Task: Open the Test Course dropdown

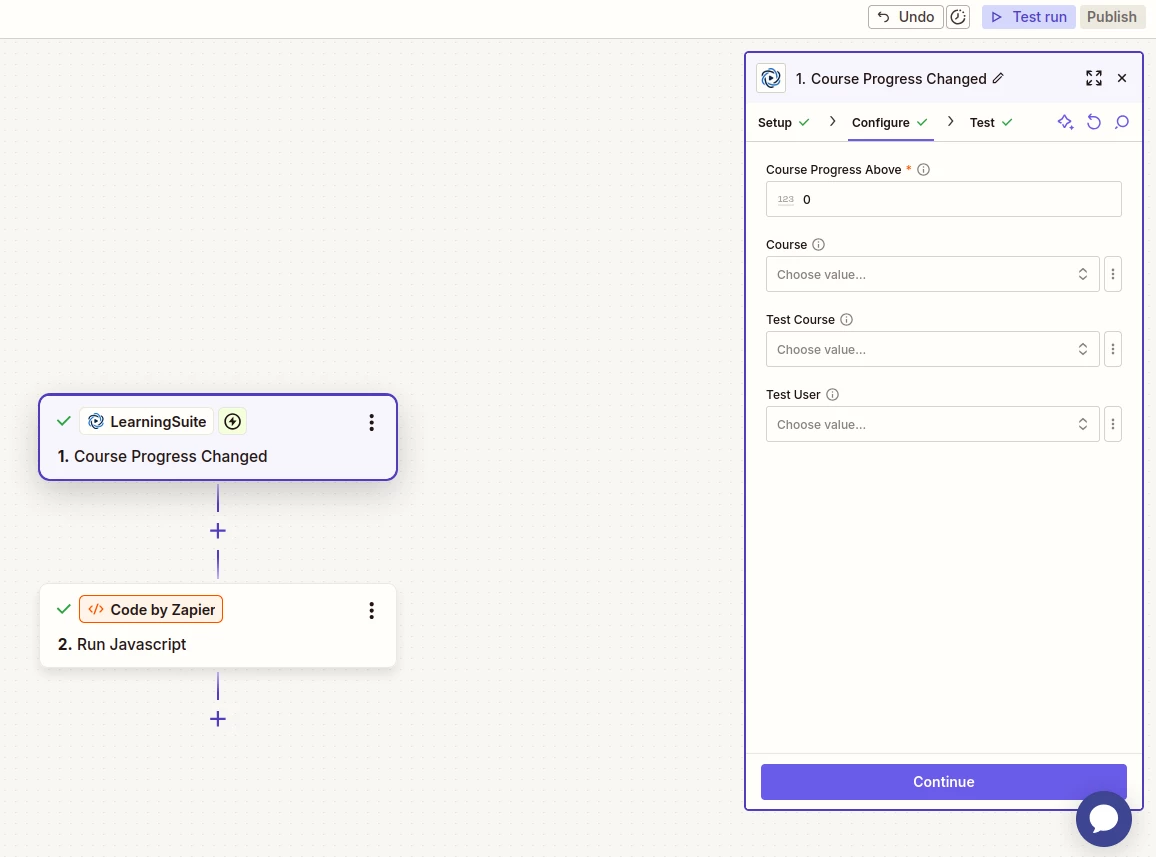Action: (x=933, y=349)
